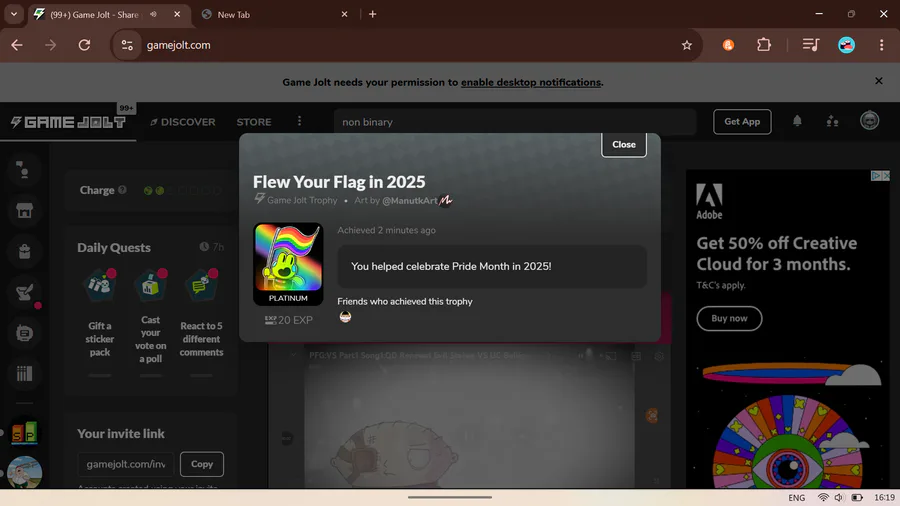Click the gamejolt.com address bar
Screen dimensions: 900x506
402,45
